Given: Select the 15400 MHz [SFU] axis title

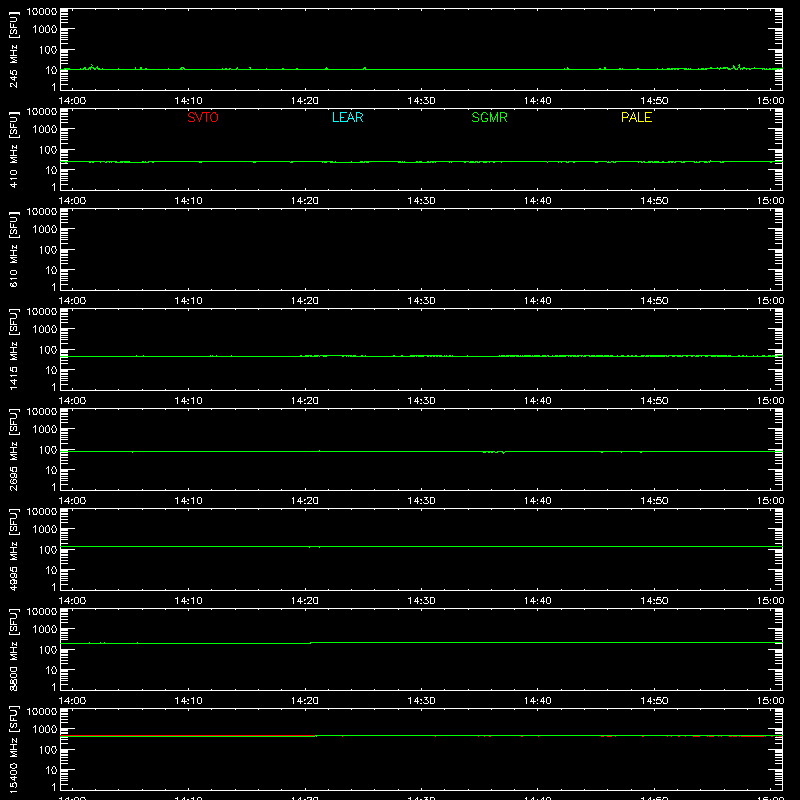Looking at the screenshot, I should coord(13,749).
